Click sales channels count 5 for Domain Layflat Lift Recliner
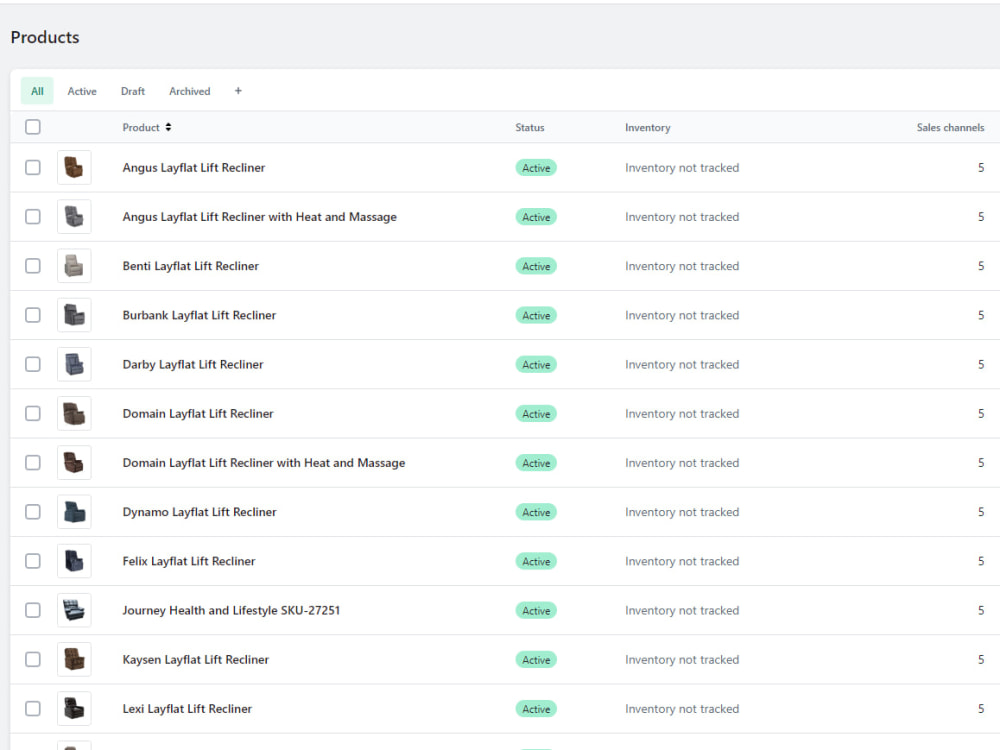 981,413
